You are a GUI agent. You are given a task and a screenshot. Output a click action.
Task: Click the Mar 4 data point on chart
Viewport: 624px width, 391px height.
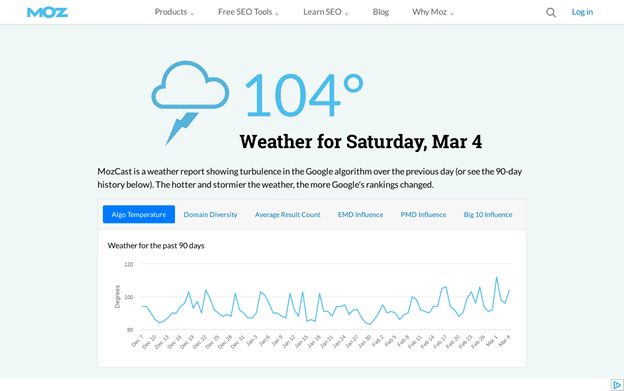pos(509,290)
